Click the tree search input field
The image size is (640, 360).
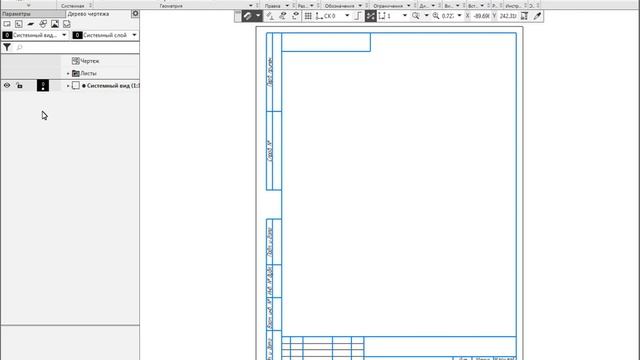[78, 47]
